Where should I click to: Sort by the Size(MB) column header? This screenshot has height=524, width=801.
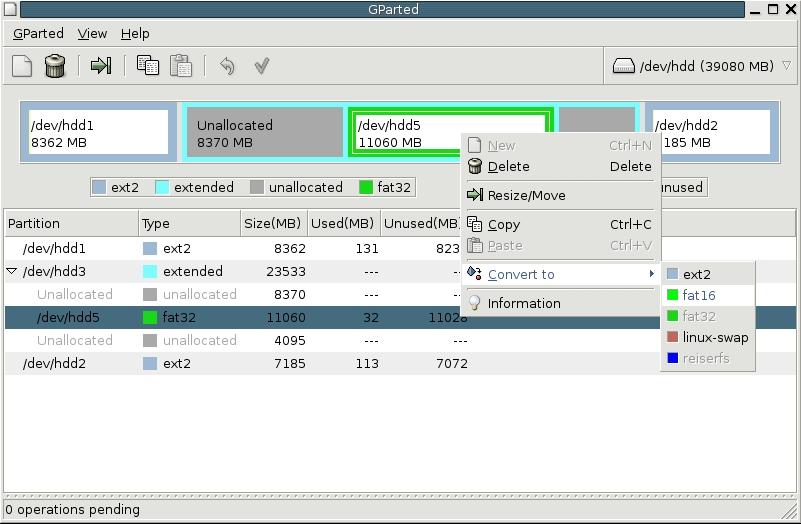pos(274,223)
